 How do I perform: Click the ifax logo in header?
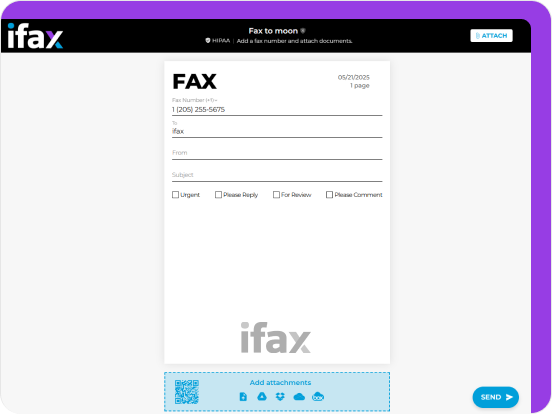coord(35,36)
